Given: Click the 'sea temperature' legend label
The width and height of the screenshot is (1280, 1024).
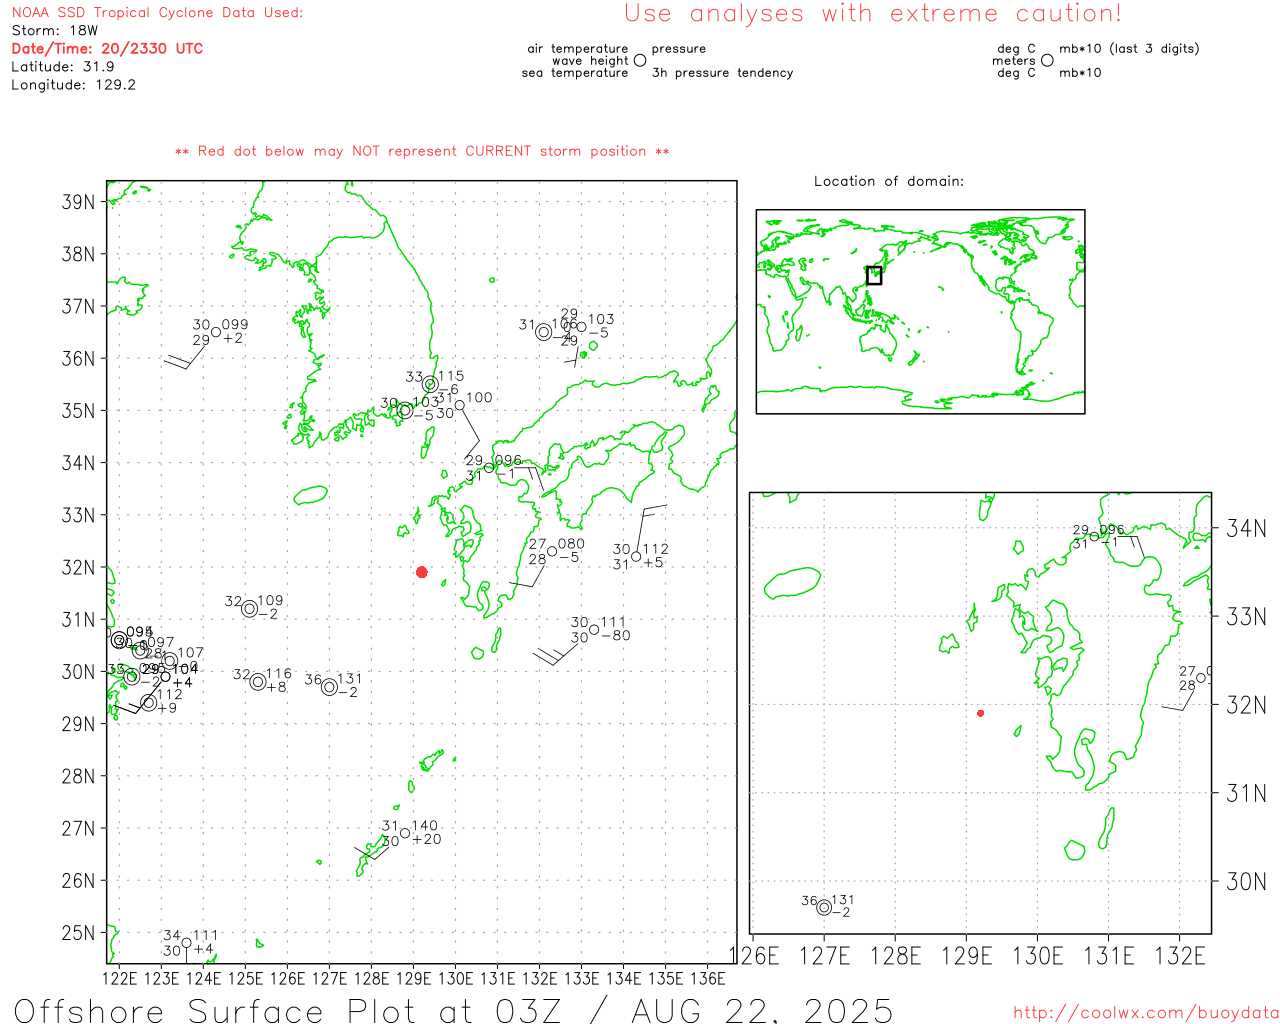Looking at the screenshot, I should (575, 73).
